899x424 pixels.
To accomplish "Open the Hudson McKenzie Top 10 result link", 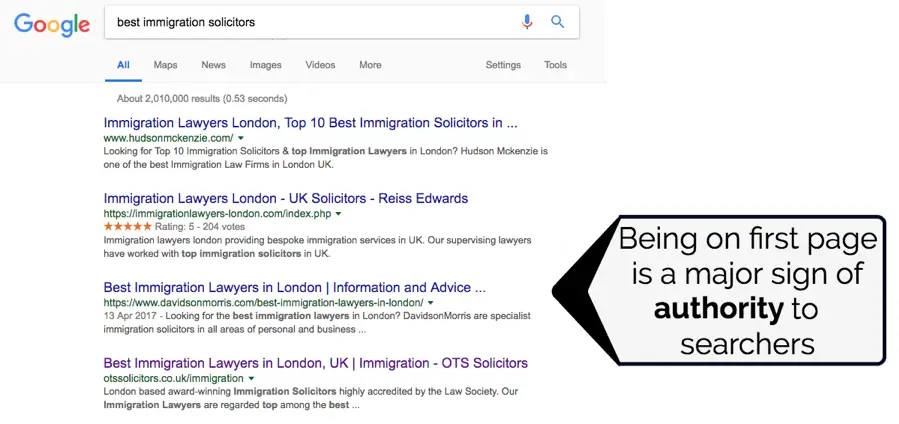I will click(x=310, y=123).
